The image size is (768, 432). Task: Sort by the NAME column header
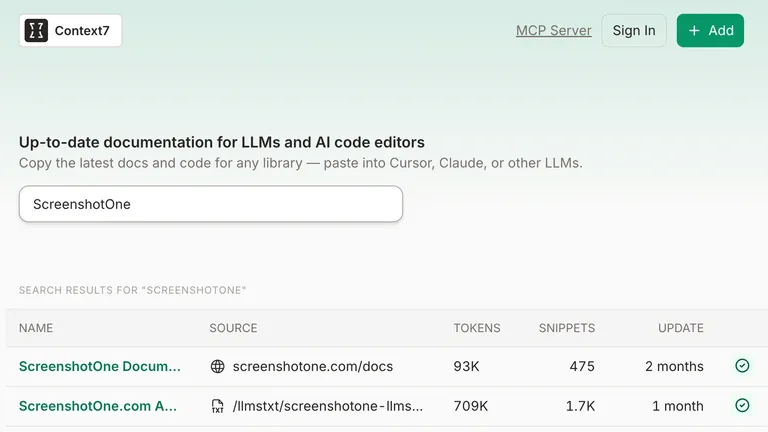click(x=36, y=328)
